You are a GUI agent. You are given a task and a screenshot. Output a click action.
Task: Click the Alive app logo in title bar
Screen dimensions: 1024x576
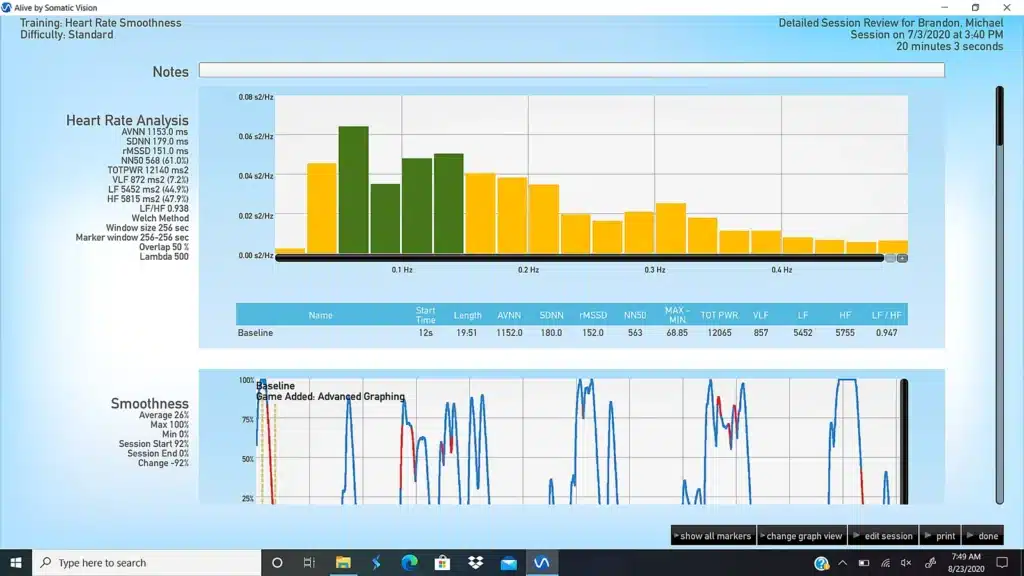pos(7,7)
